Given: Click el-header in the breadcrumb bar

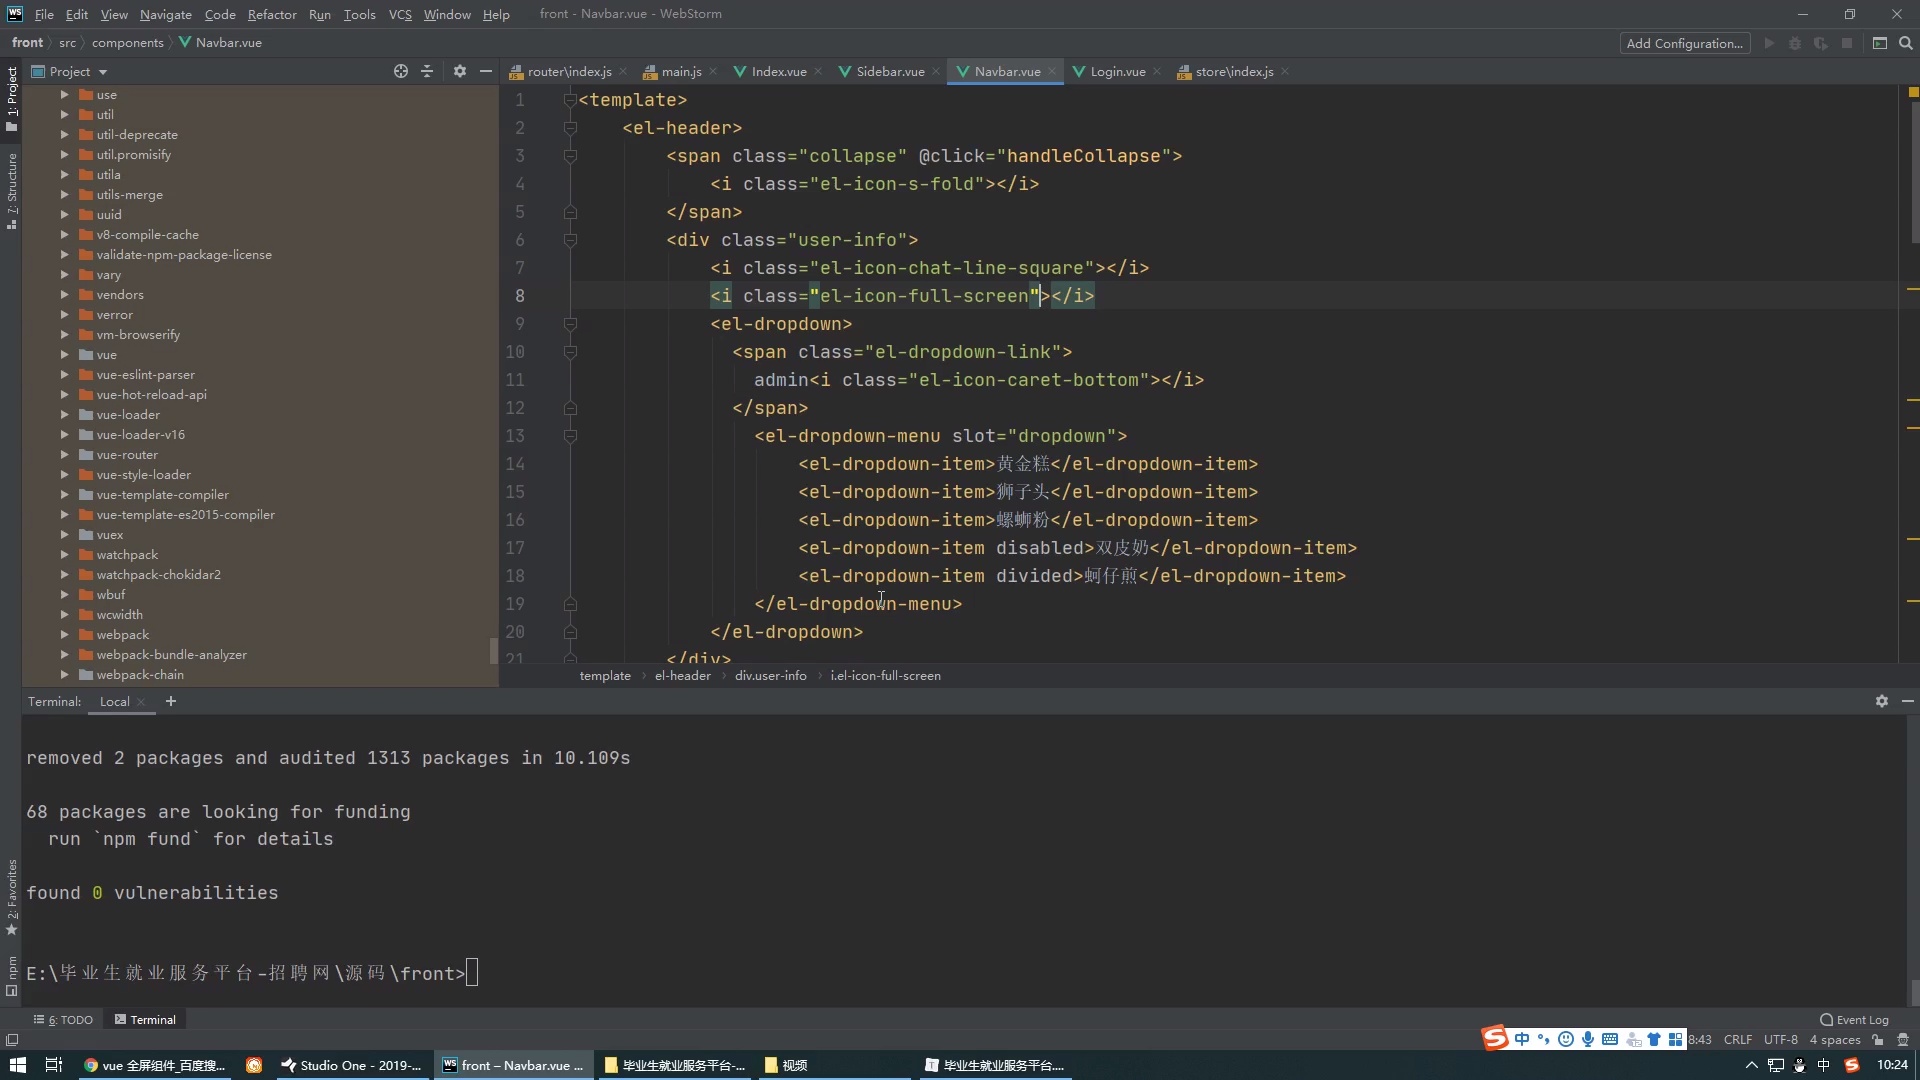Looking at the screenshot, I should [x=682, y=675].
